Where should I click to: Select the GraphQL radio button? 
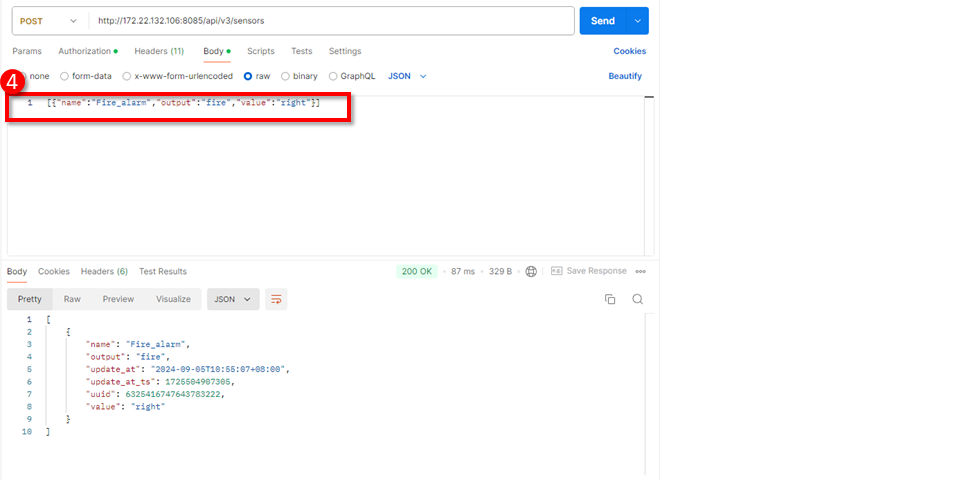point(334,76)
